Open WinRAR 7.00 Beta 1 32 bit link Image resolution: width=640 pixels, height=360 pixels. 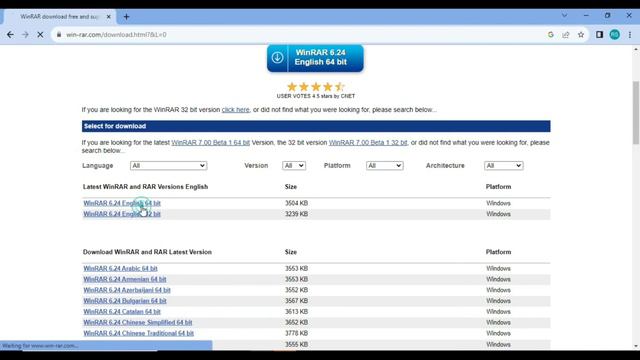pos(368,142)
